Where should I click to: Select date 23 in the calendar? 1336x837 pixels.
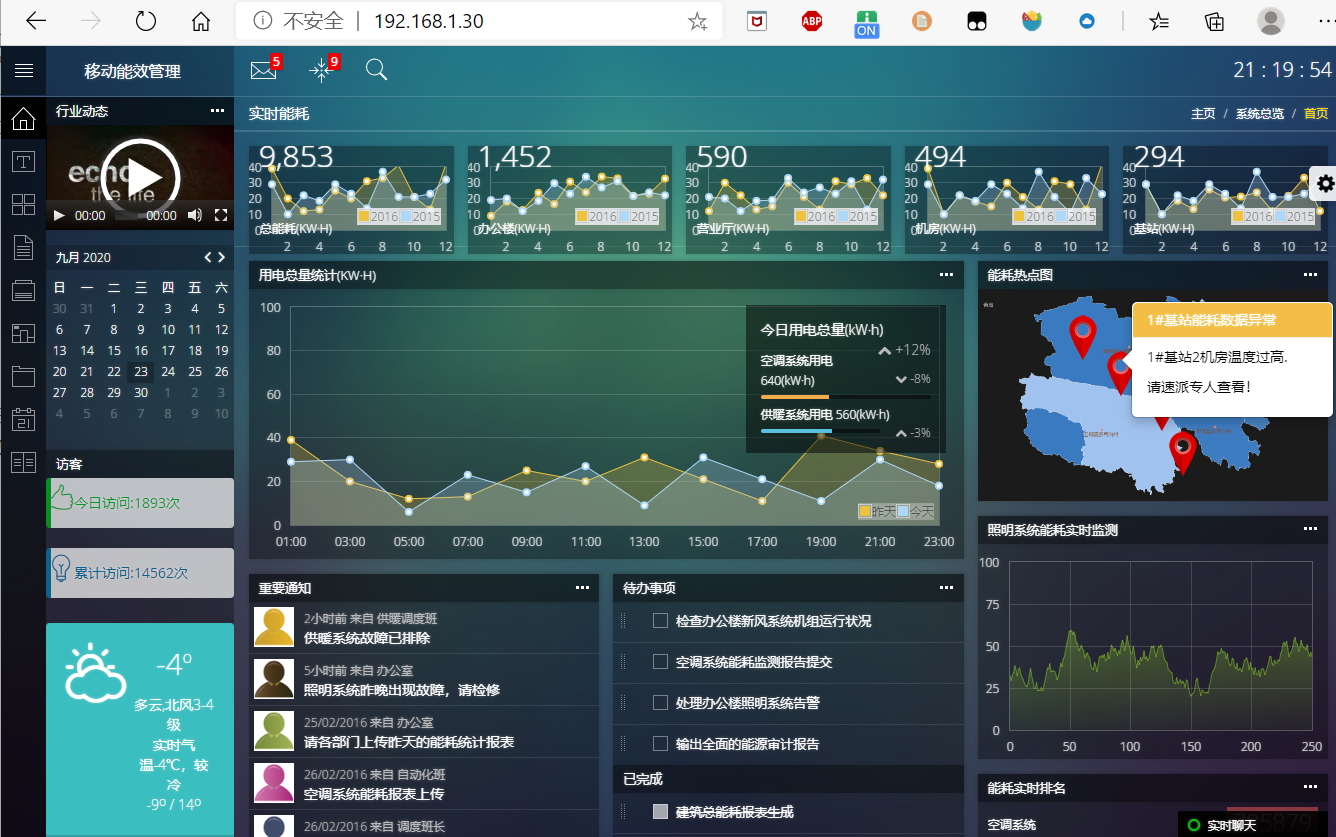point(141,371)
